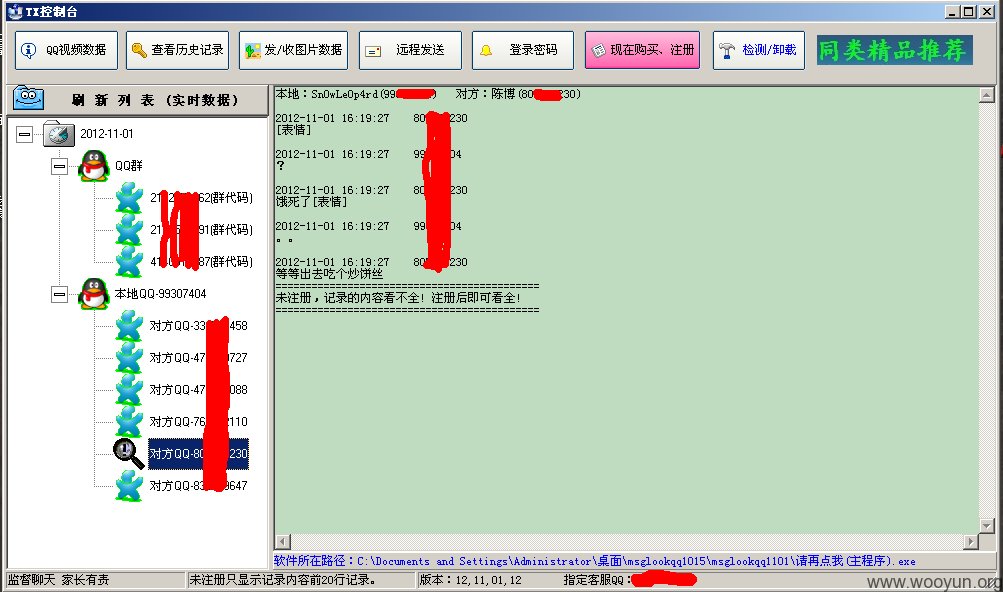Select buddy icon for contact ending 458
Screen dimensions: 1003x592
point(129,326)
